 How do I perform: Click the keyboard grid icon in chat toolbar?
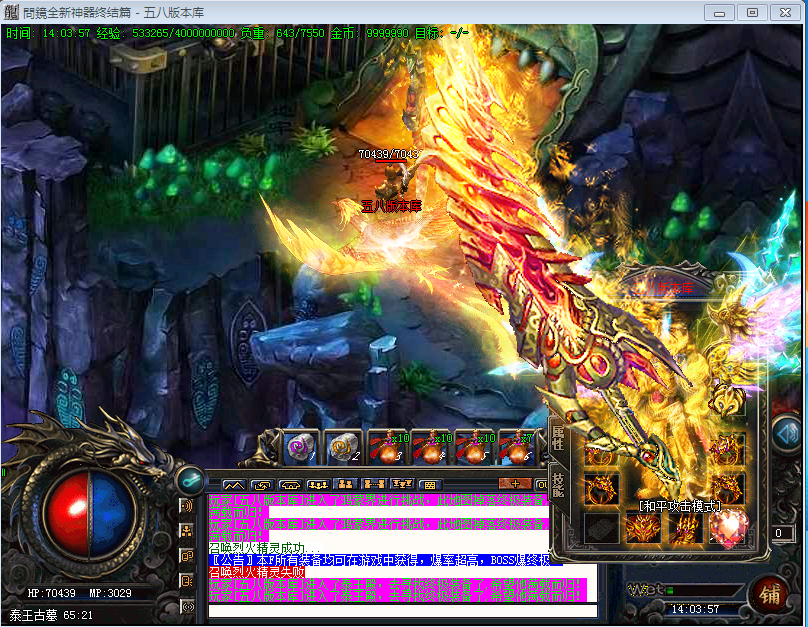click(x=430, y=485)
